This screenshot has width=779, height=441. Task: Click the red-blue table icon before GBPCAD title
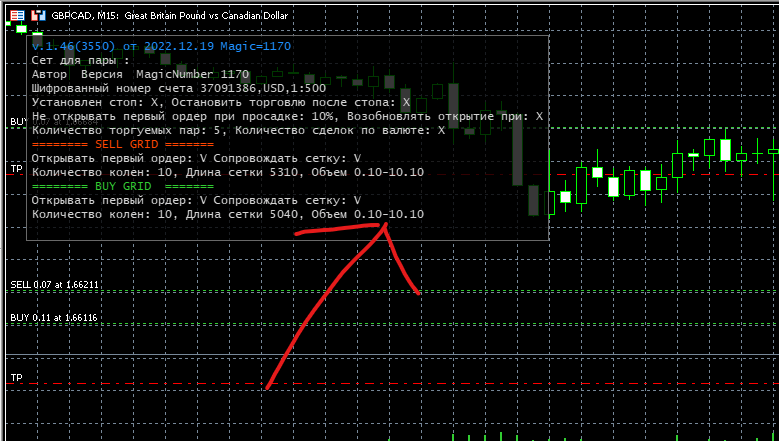point(17,16)
